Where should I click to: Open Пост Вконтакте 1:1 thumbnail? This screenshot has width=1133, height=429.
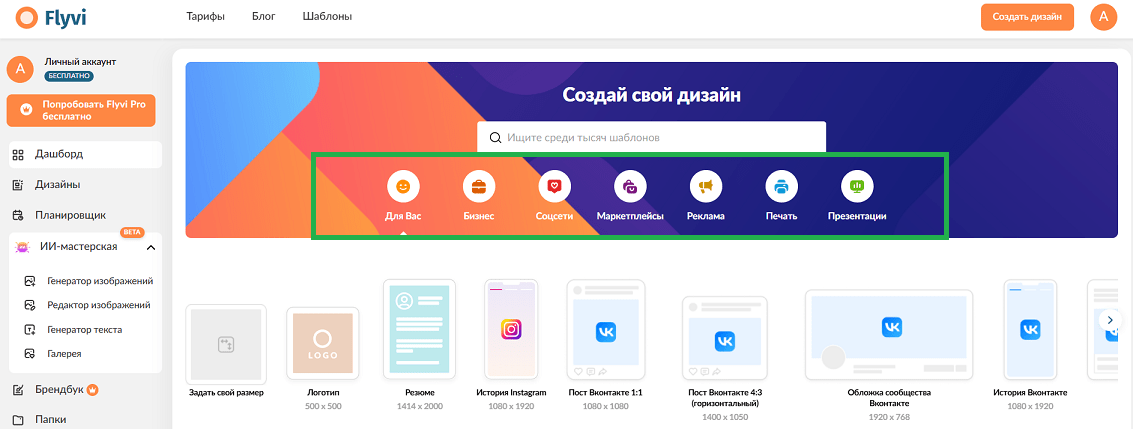coord(606,329)
